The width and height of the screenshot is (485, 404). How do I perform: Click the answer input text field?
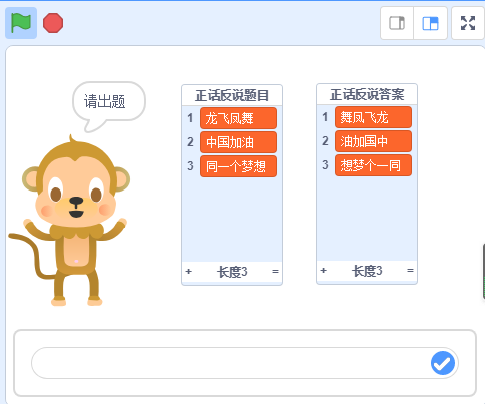click(x=230, y=363)
